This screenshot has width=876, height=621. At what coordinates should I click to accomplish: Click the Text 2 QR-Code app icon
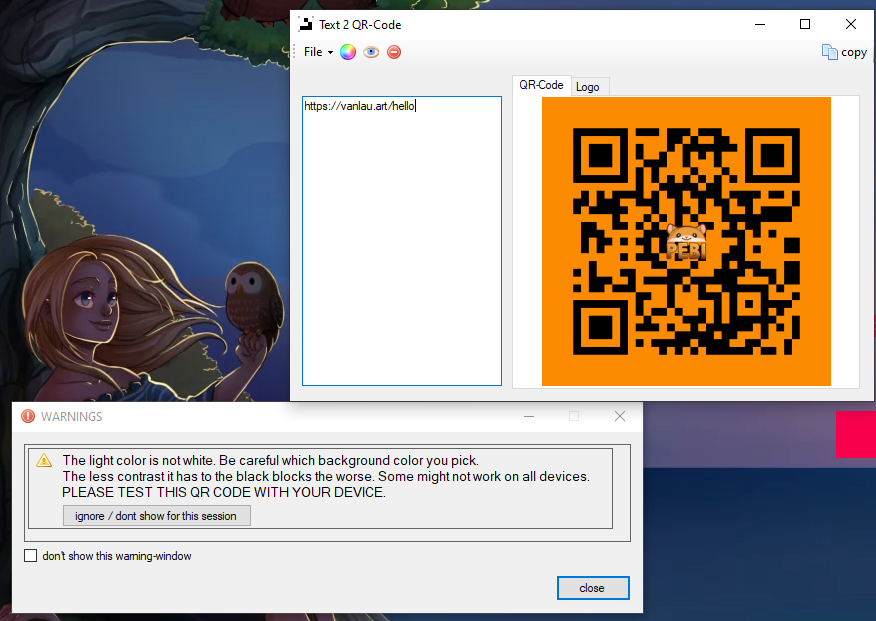(x=306, y=24)
